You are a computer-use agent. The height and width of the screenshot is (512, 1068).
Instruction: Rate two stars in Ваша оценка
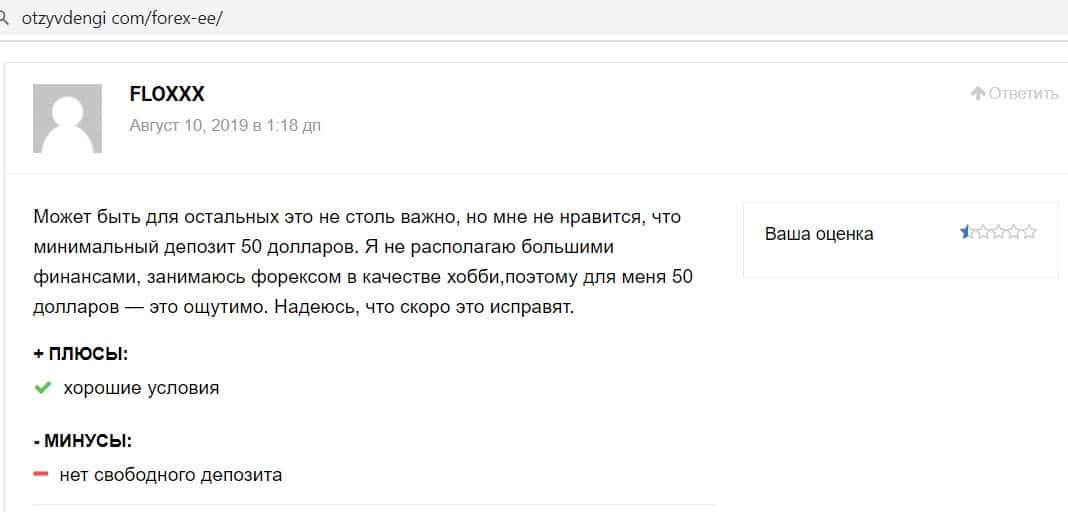982,233
